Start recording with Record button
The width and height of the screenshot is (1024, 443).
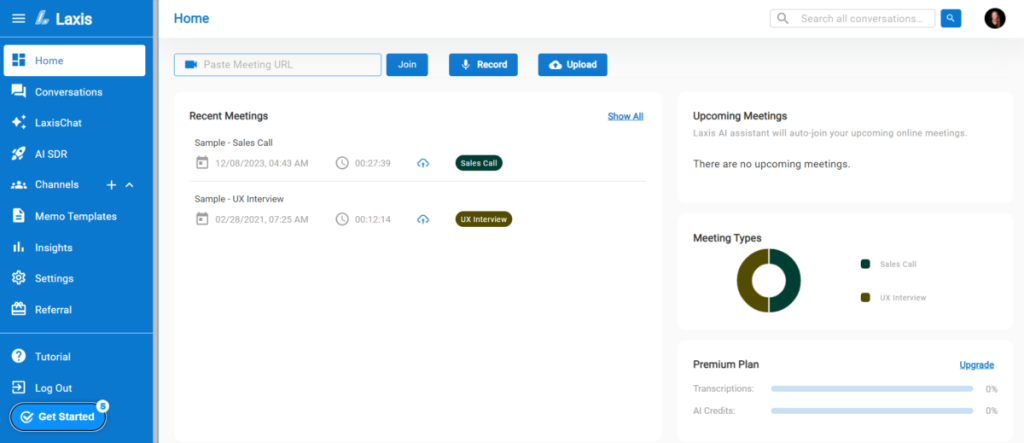click(483, 65)
